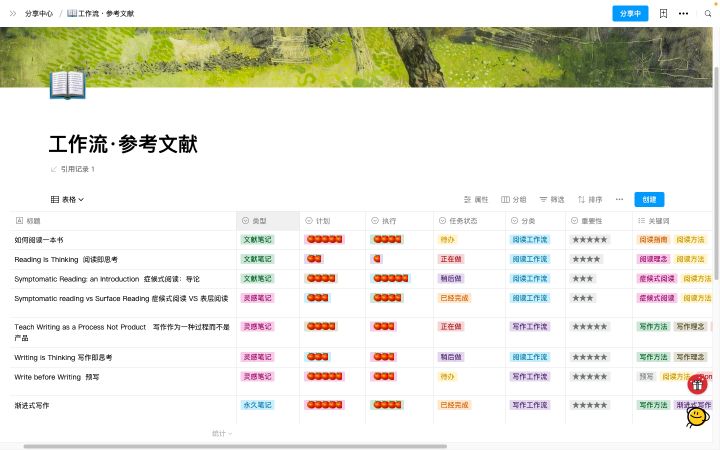
Task: Click the 灵感笔记 tag in Write before Writing row
Action: tap(257, 377)
